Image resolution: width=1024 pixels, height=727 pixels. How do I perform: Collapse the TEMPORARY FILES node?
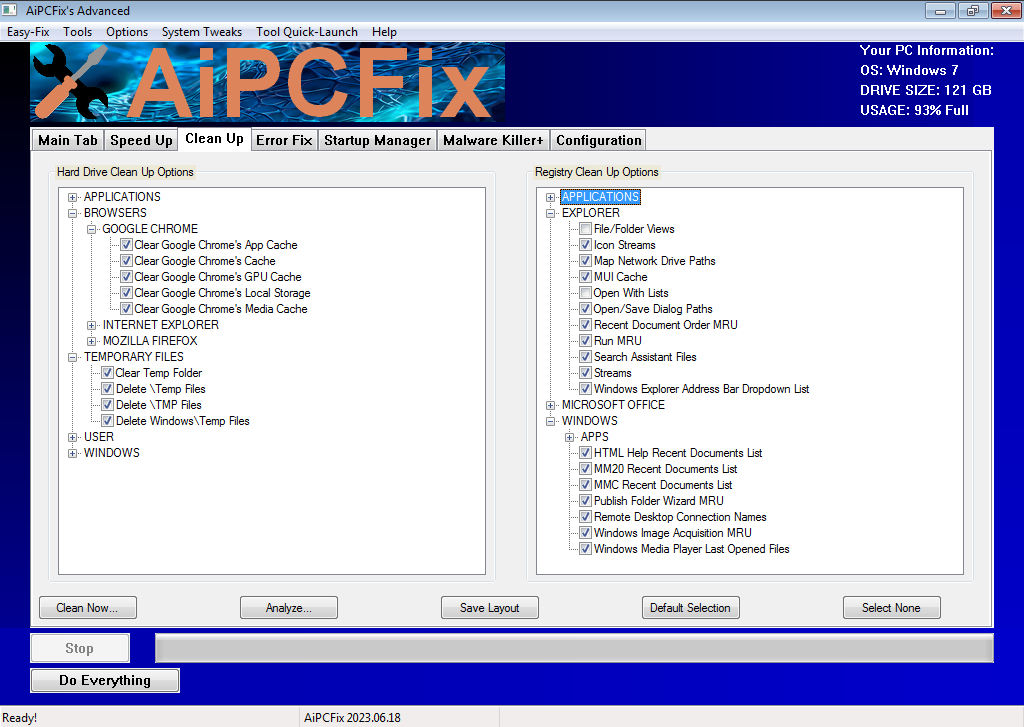click(72, 357)
